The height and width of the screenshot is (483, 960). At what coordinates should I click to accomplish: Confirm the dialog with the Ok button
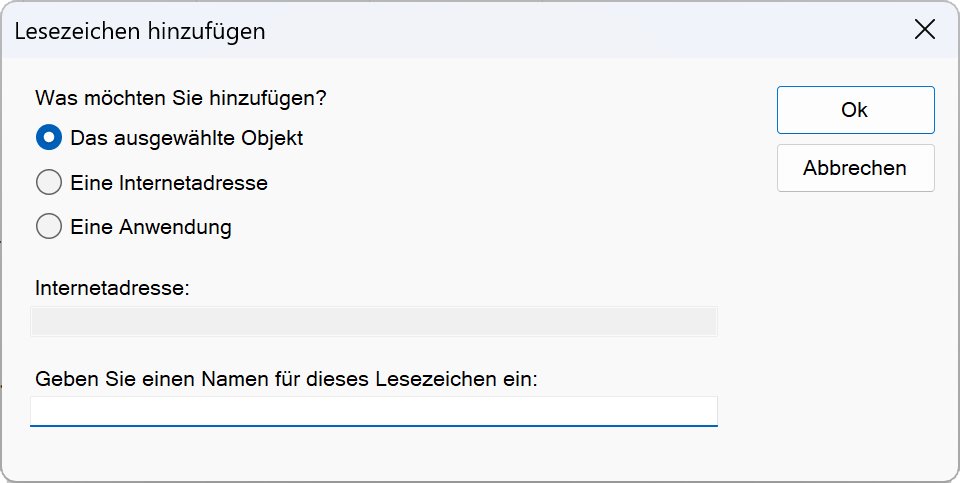click(855, 110)
